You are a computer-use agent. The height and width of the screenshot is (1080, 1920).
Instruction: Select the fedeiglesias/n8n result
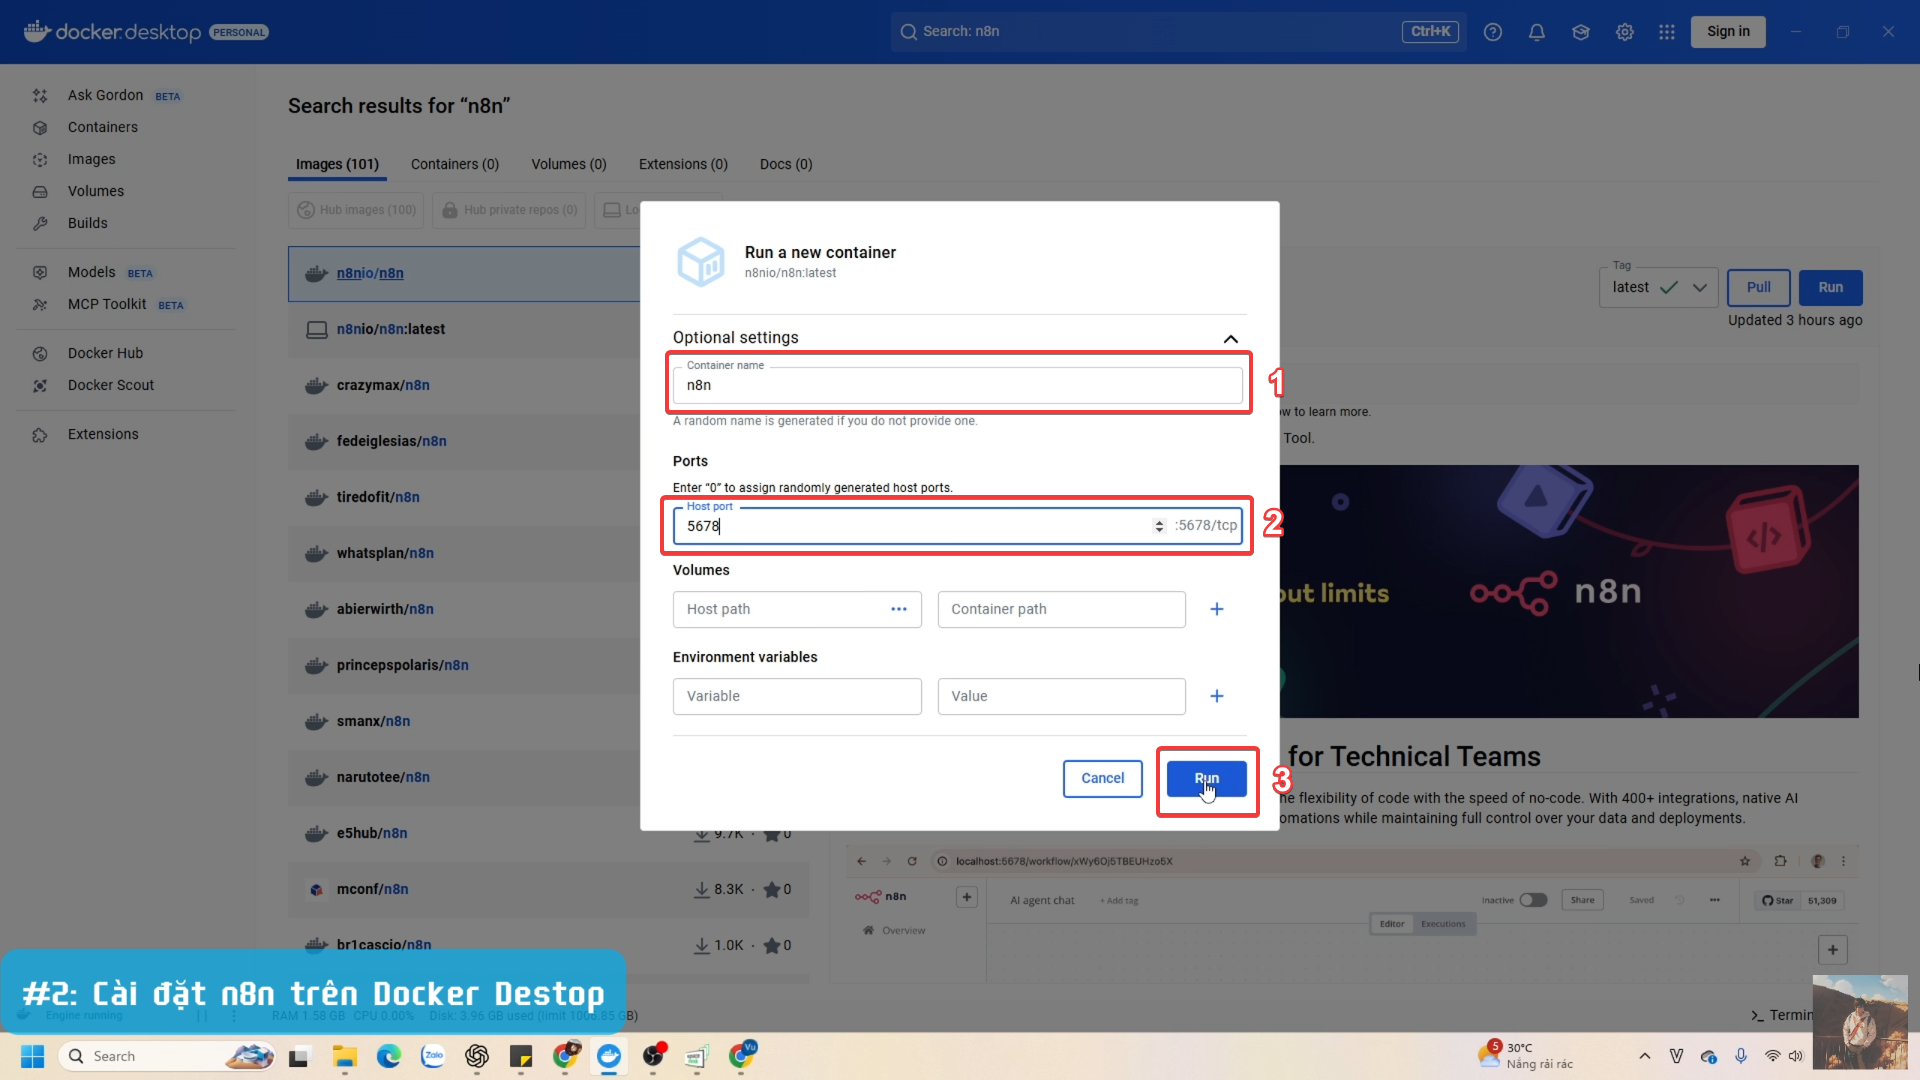[x=464, y=441]
